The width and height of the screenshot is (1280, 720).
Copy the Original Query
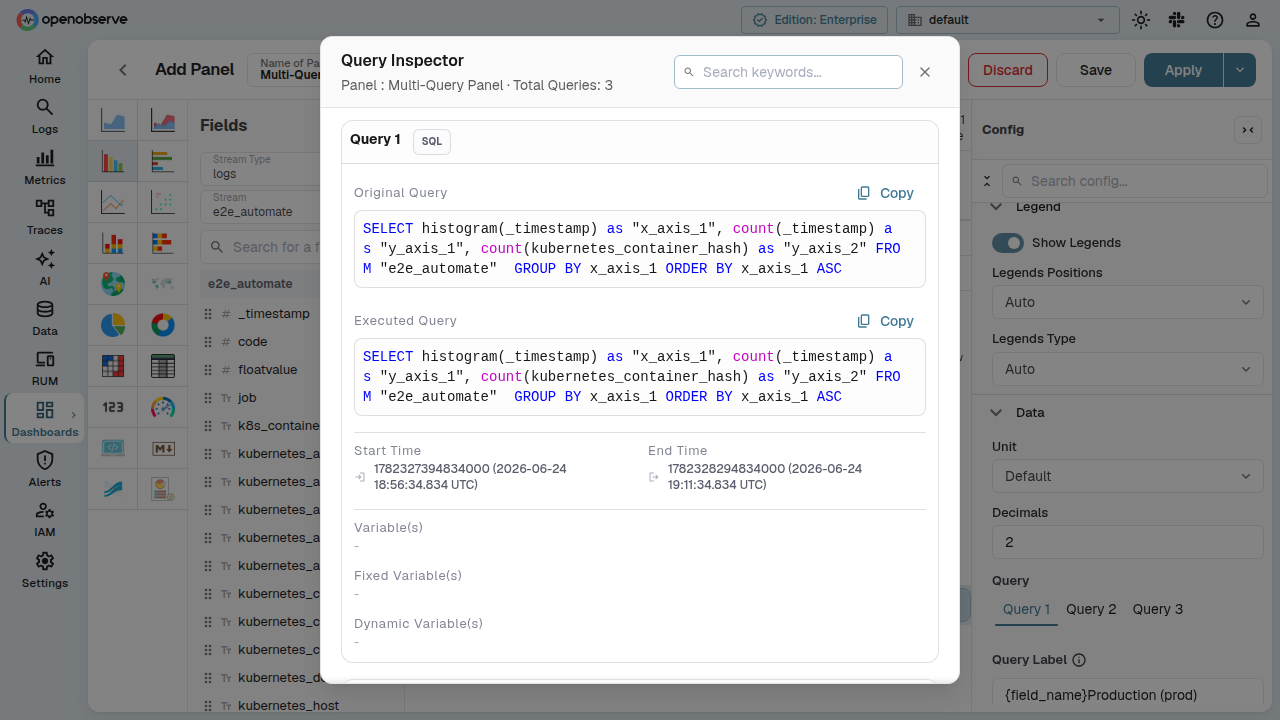pyautogui.click(x=886, y=193)
